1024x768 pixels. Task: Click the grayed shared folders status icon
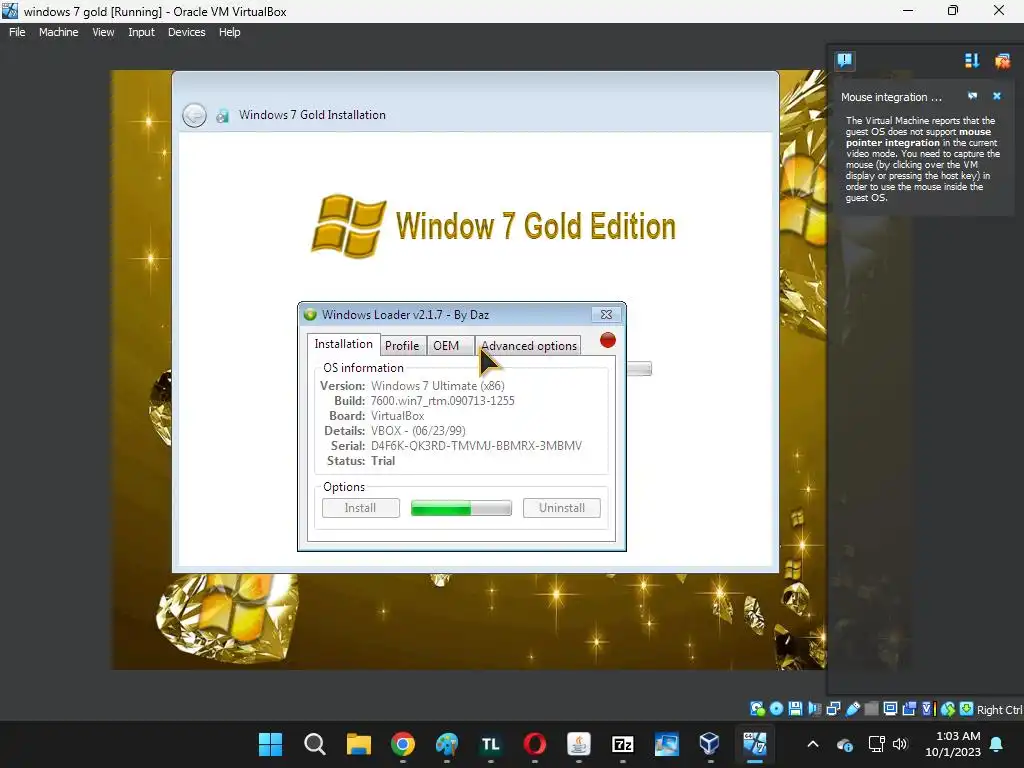(x=871, y=709)
